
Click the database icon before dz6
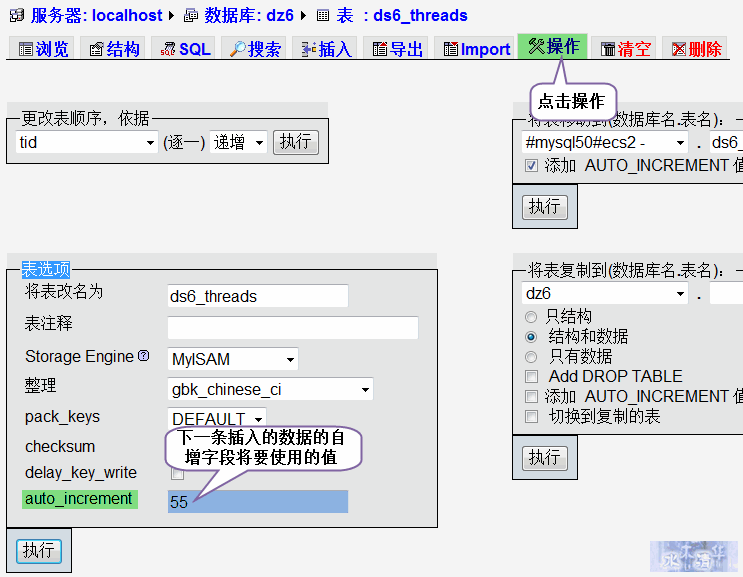(191, 16)
